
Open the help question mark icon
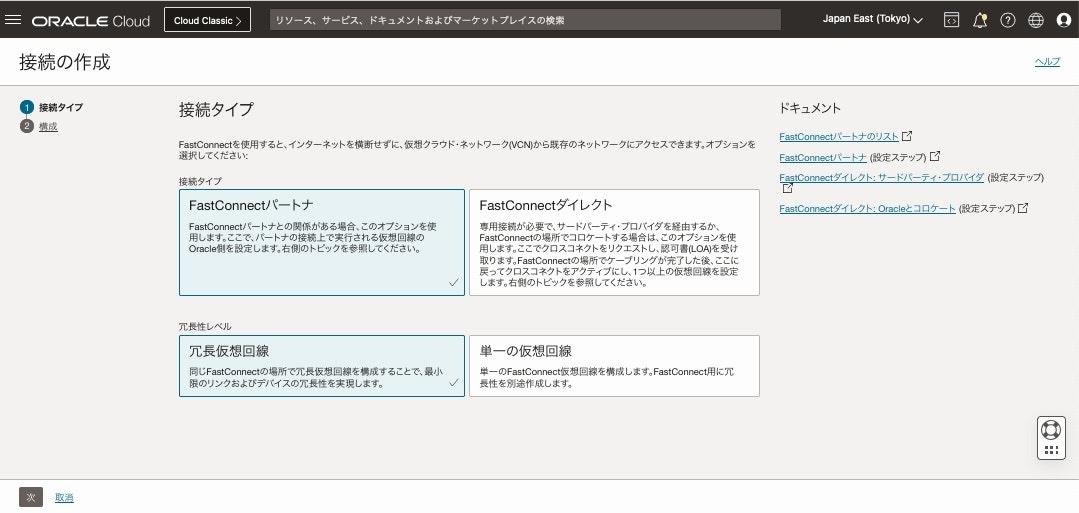pos(1008,20)
